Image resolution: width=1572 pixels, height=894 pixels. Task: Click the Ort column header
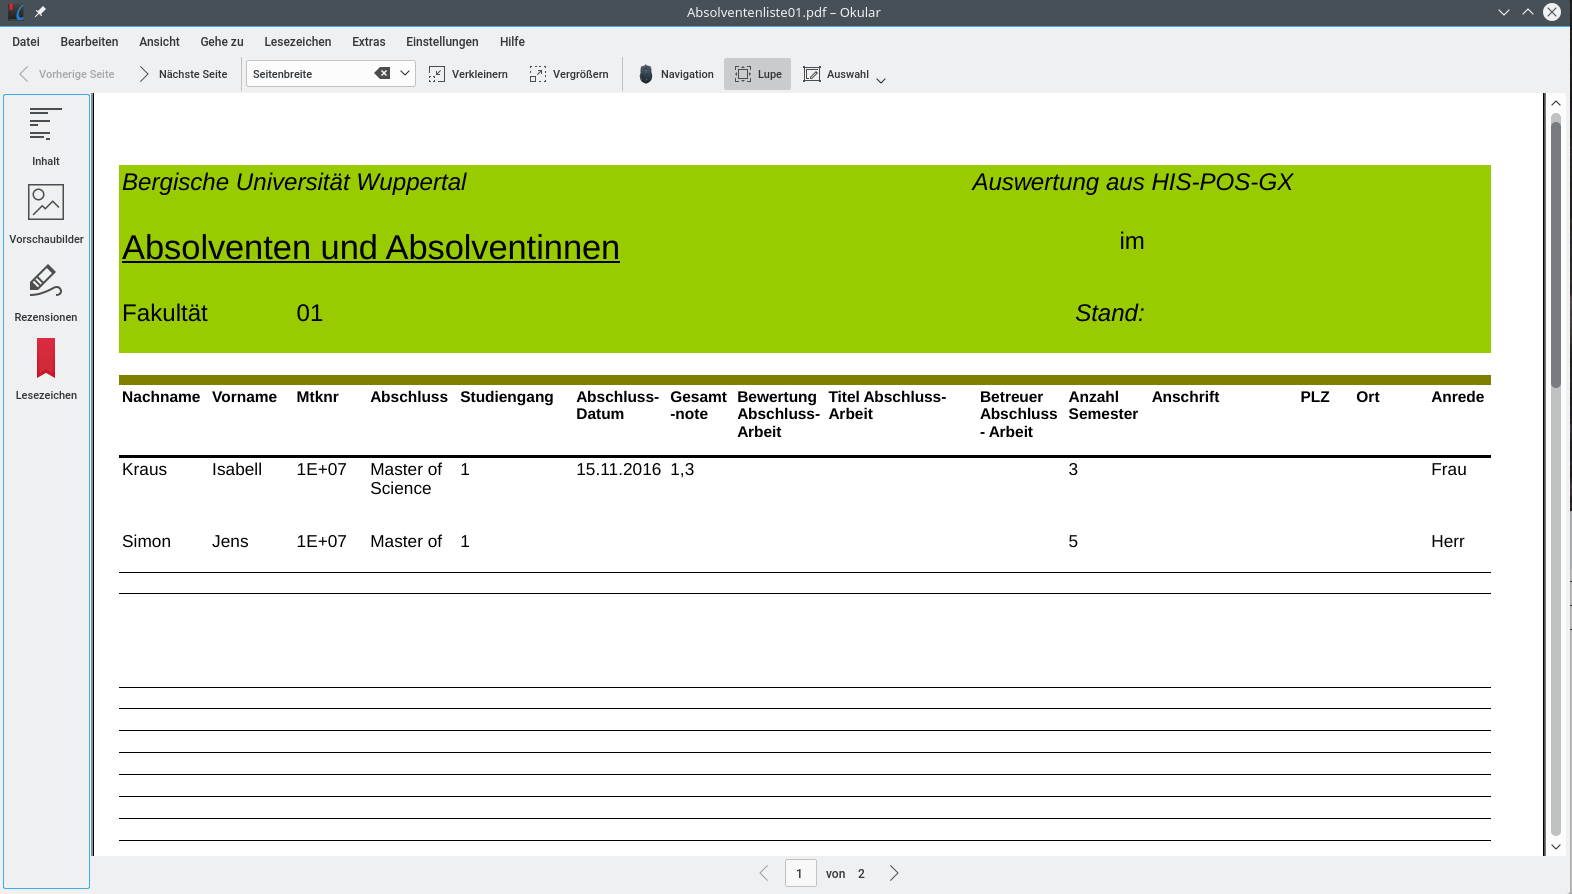coord(1368,397)
